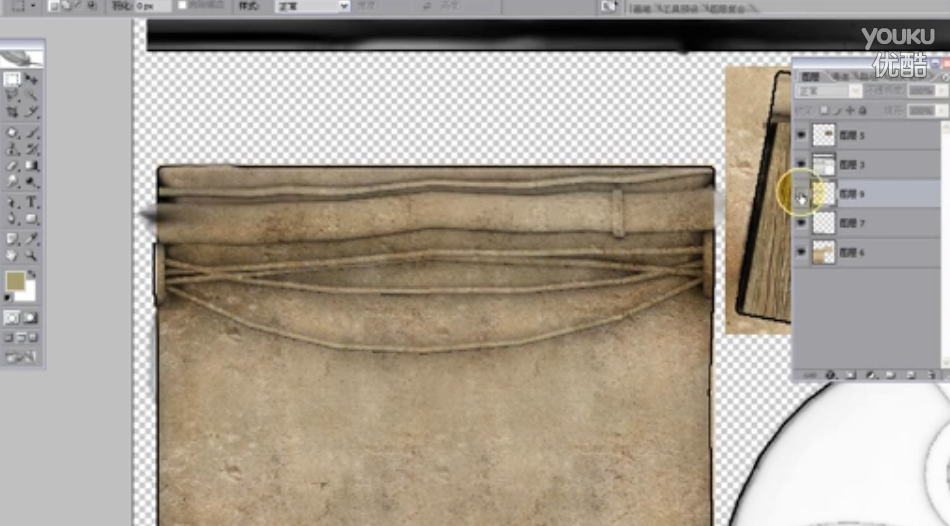Viewport: 950px width, 526px height.
Task: Select layer 5 thumbnail
Action: pos(823,135)
